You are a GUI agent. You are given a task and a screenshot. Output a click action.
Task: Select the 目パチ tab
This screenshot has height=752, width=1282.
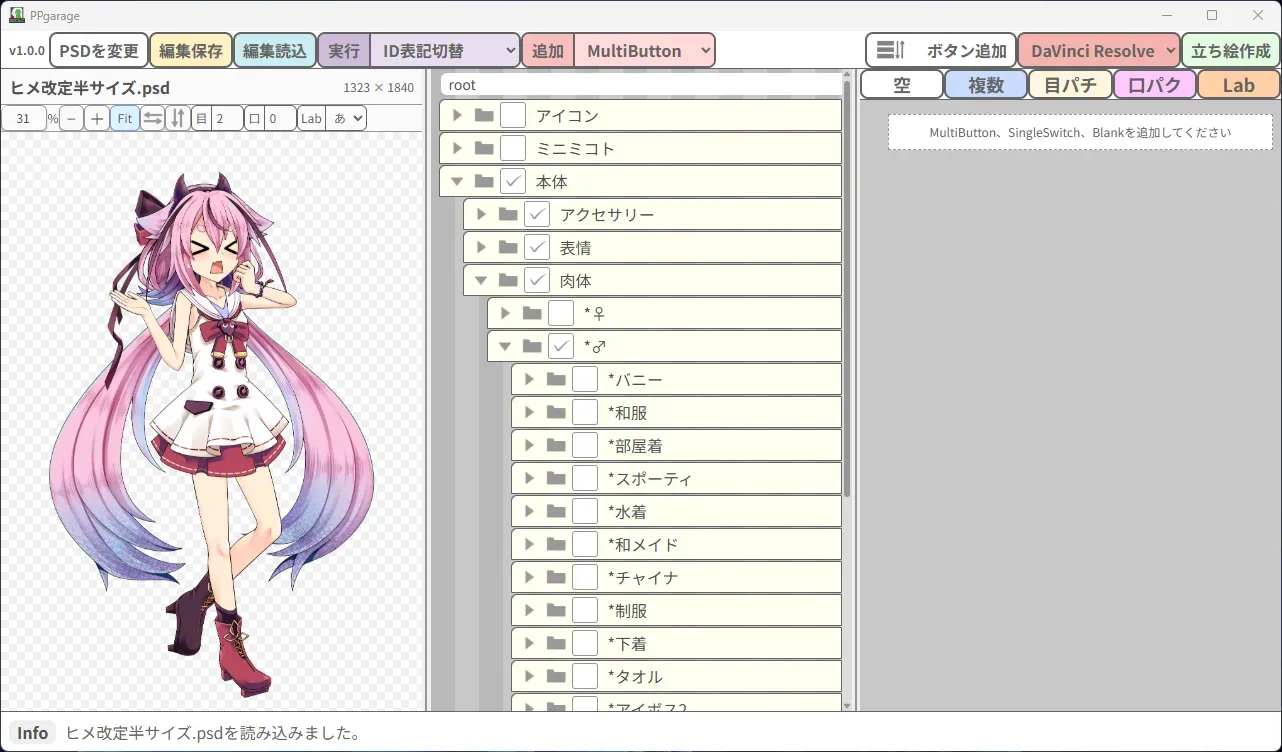[x=1070, y=85]
